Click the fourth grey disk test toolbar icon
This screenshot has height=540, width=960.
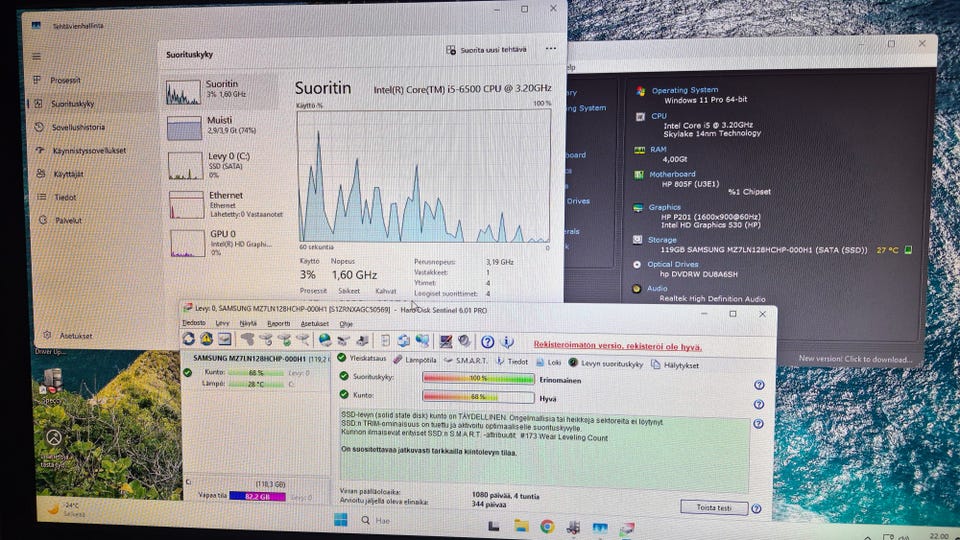tap(303, 339)
